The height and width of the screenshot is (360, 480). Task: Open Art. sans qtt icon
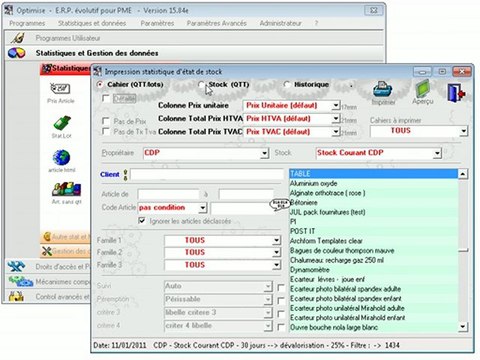click(x=66, y=189)
